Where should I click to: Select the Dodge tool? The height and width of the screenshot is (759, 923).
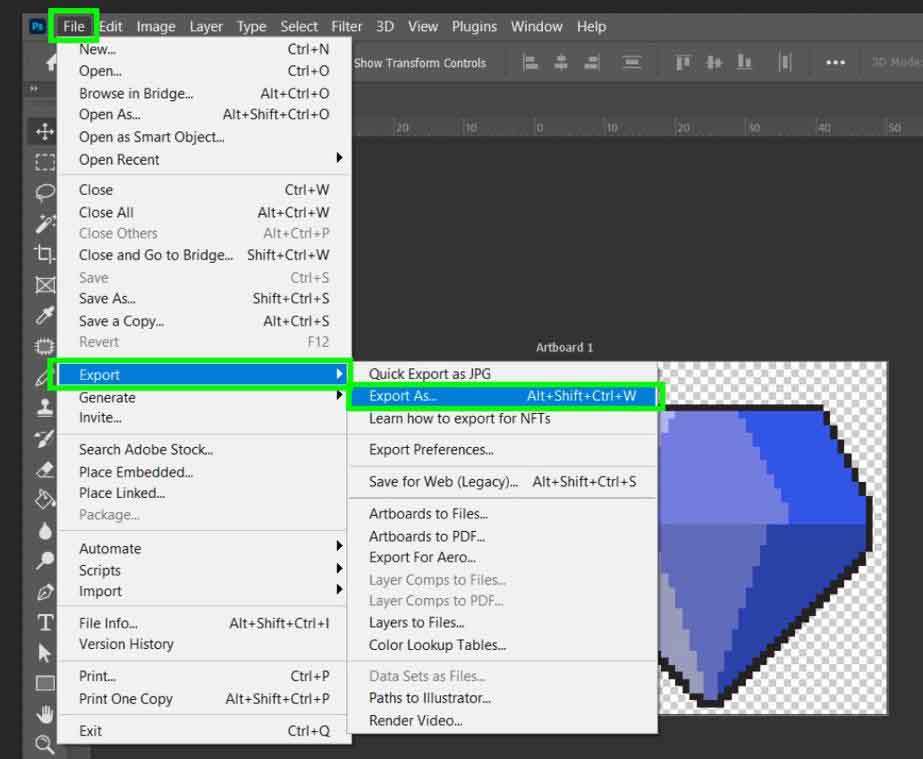[x=45, y=561]
